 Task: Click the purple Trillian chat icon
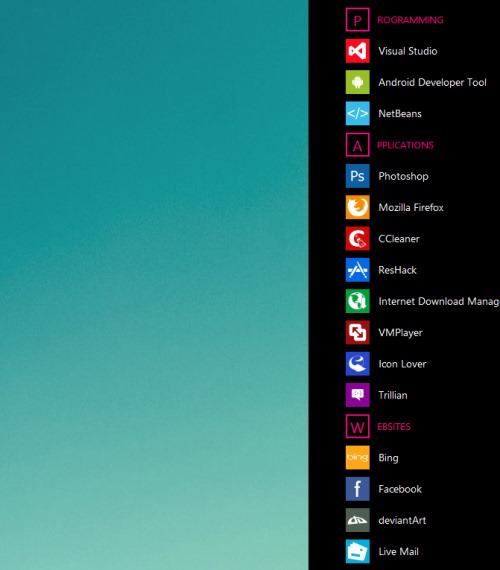click(357, 395)
